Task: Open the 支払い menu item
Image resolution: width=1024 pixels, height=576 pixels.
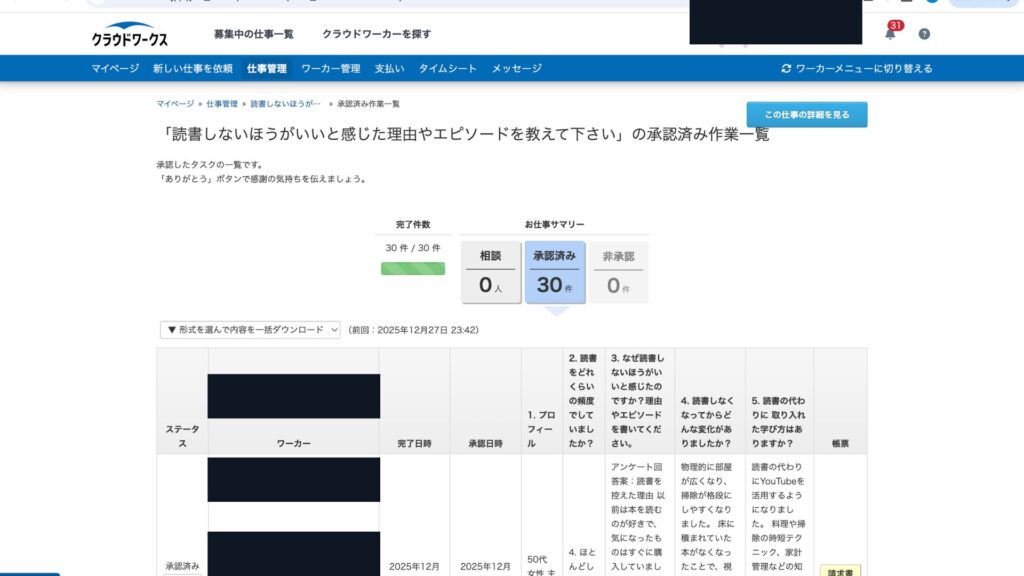Action: coord(390,69)
